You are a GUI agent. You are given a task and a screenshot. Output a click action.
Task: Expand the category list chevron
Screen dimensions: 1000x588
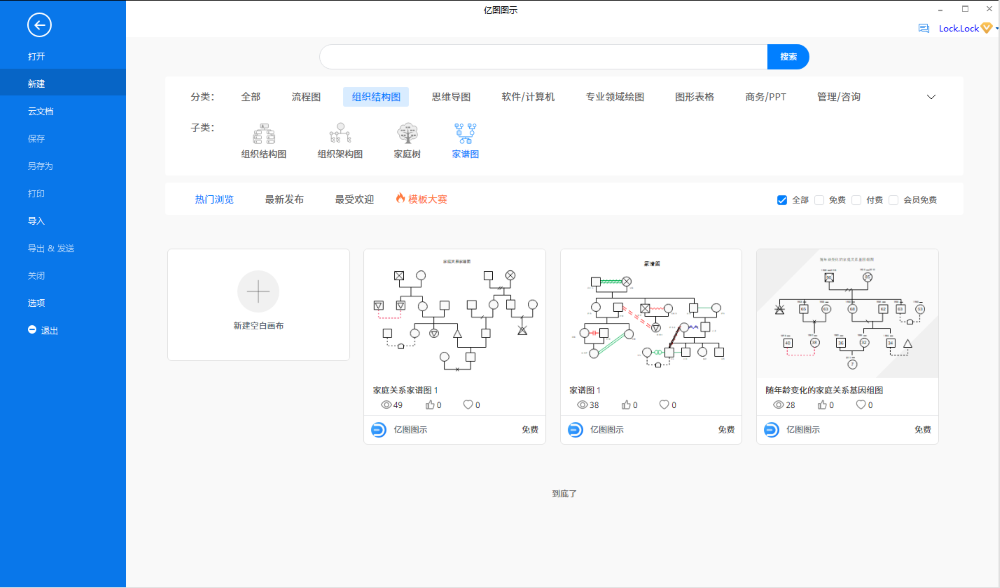tap(931, 97)
